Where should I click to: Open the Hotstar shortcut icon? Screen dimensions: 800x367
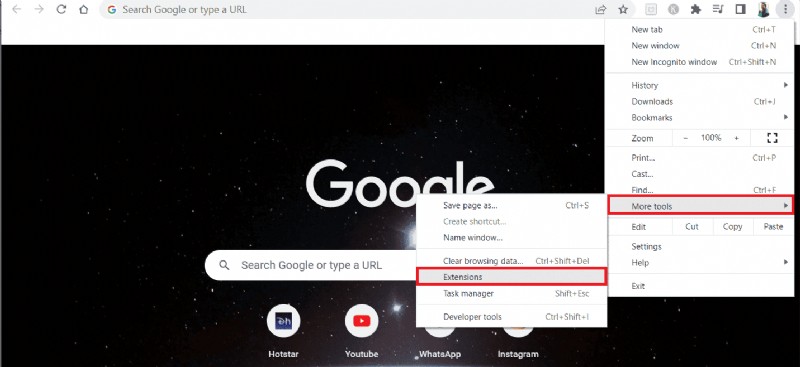point(283,321)
